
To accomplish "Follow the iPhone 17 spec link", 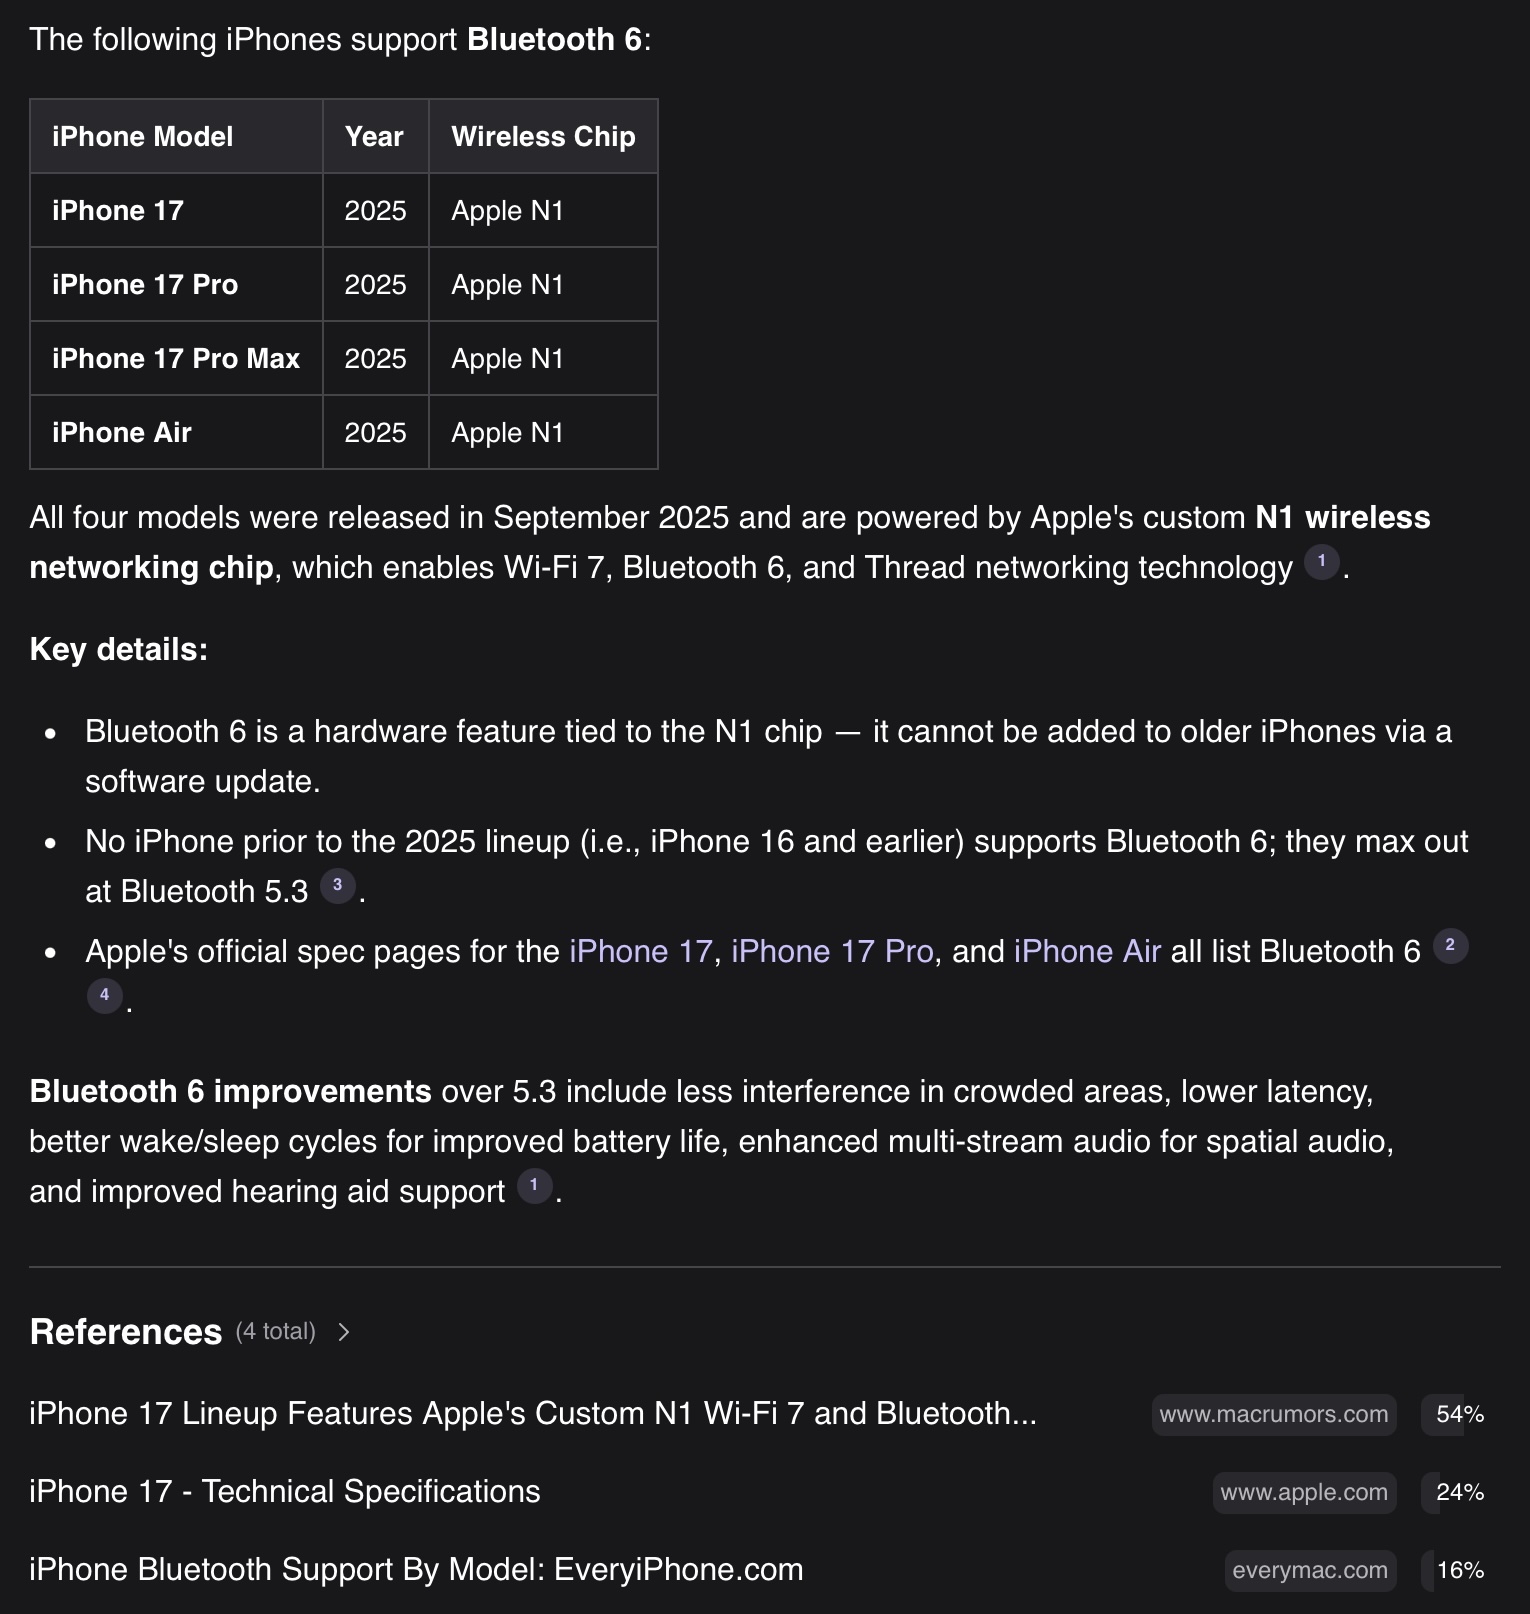I will coord(640,951).
